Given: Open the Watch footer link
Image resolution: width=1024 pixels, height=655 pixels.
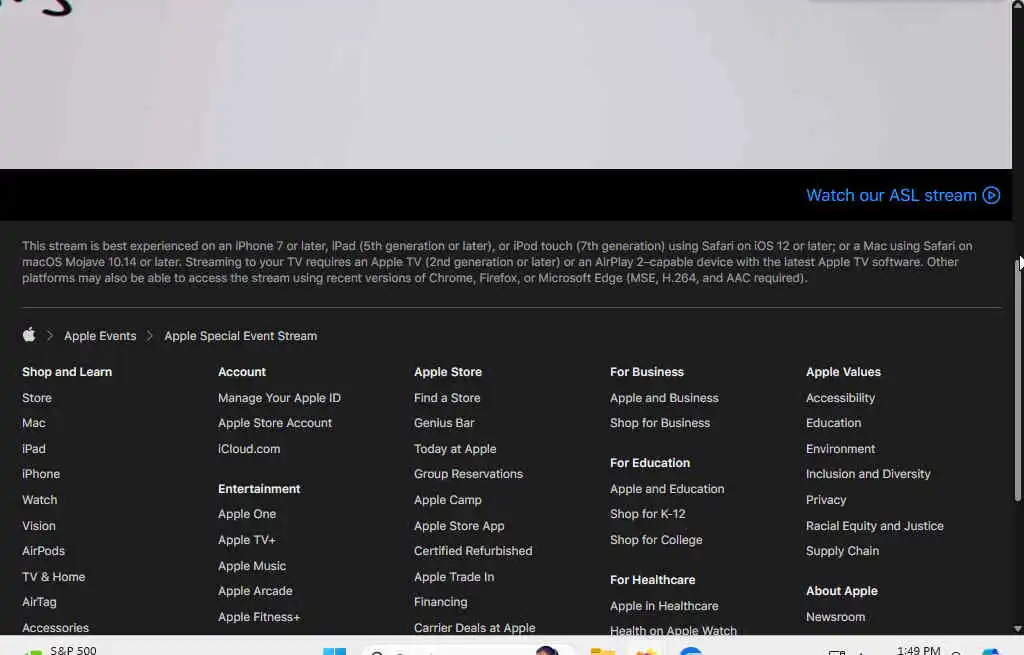Looking at the screenshot, I should click(39, 500).
